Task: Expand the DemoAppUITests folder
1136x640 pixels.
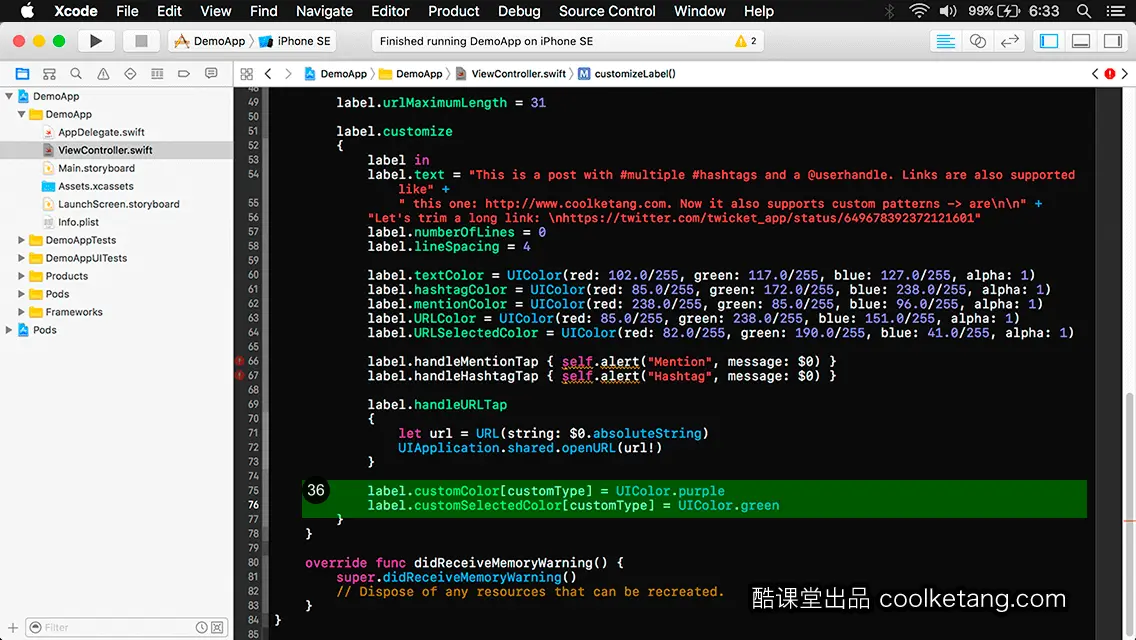Action: coord(21,258)
